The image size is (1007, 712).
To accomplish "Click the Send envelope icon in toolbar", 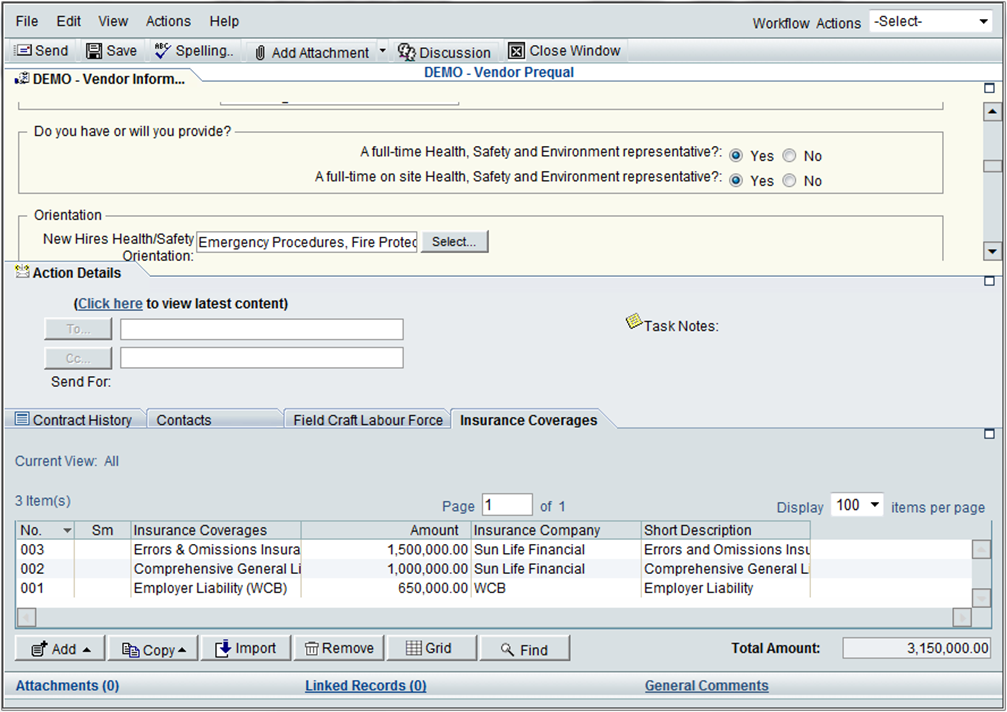I will click(23, 51).
